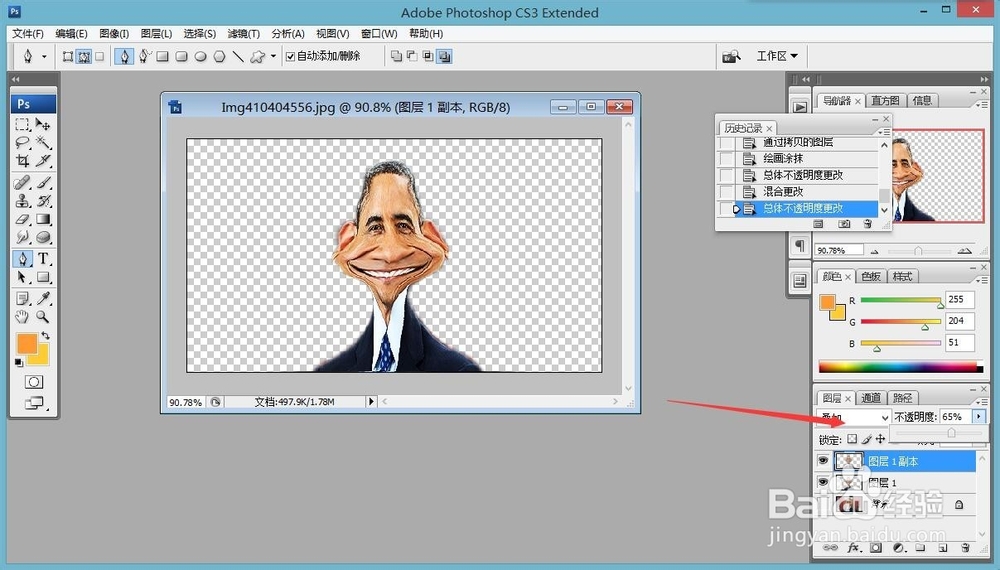Open Navigator panel options menu

point(982,104)
